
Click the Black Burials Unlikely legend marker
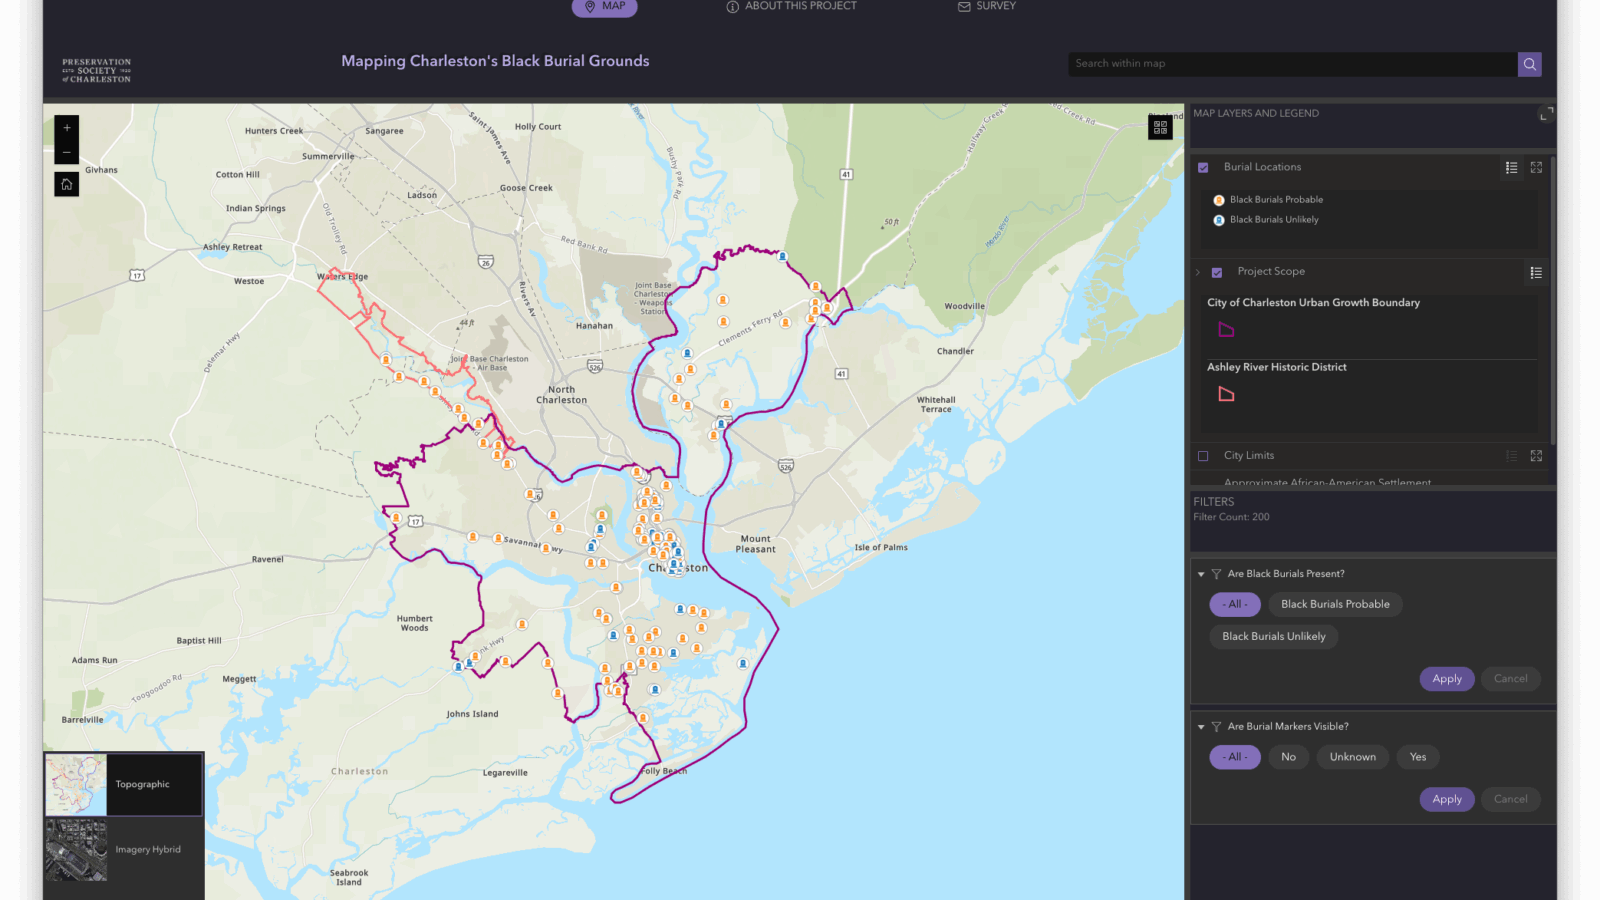coord(1219,220)
